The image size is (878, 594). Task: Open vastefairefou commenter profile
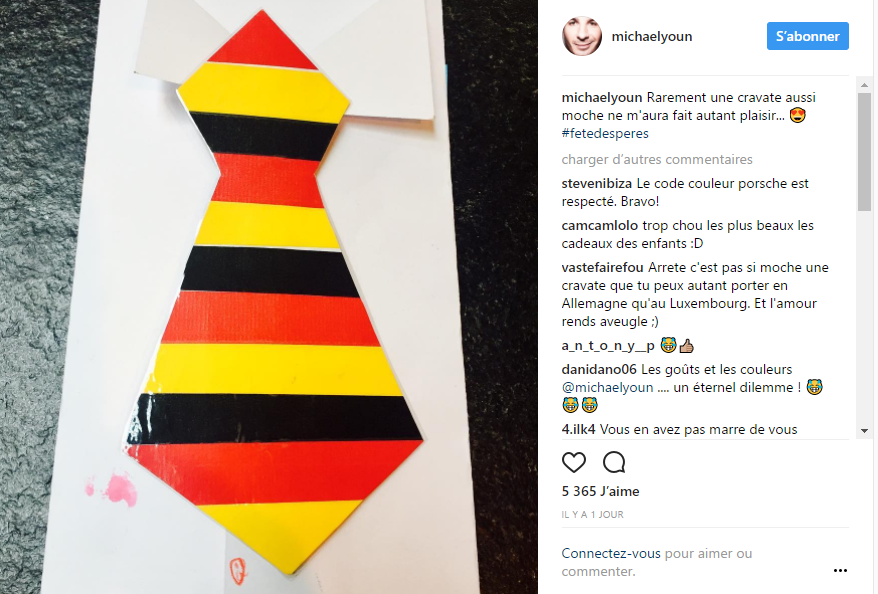(x=603, y=268)
